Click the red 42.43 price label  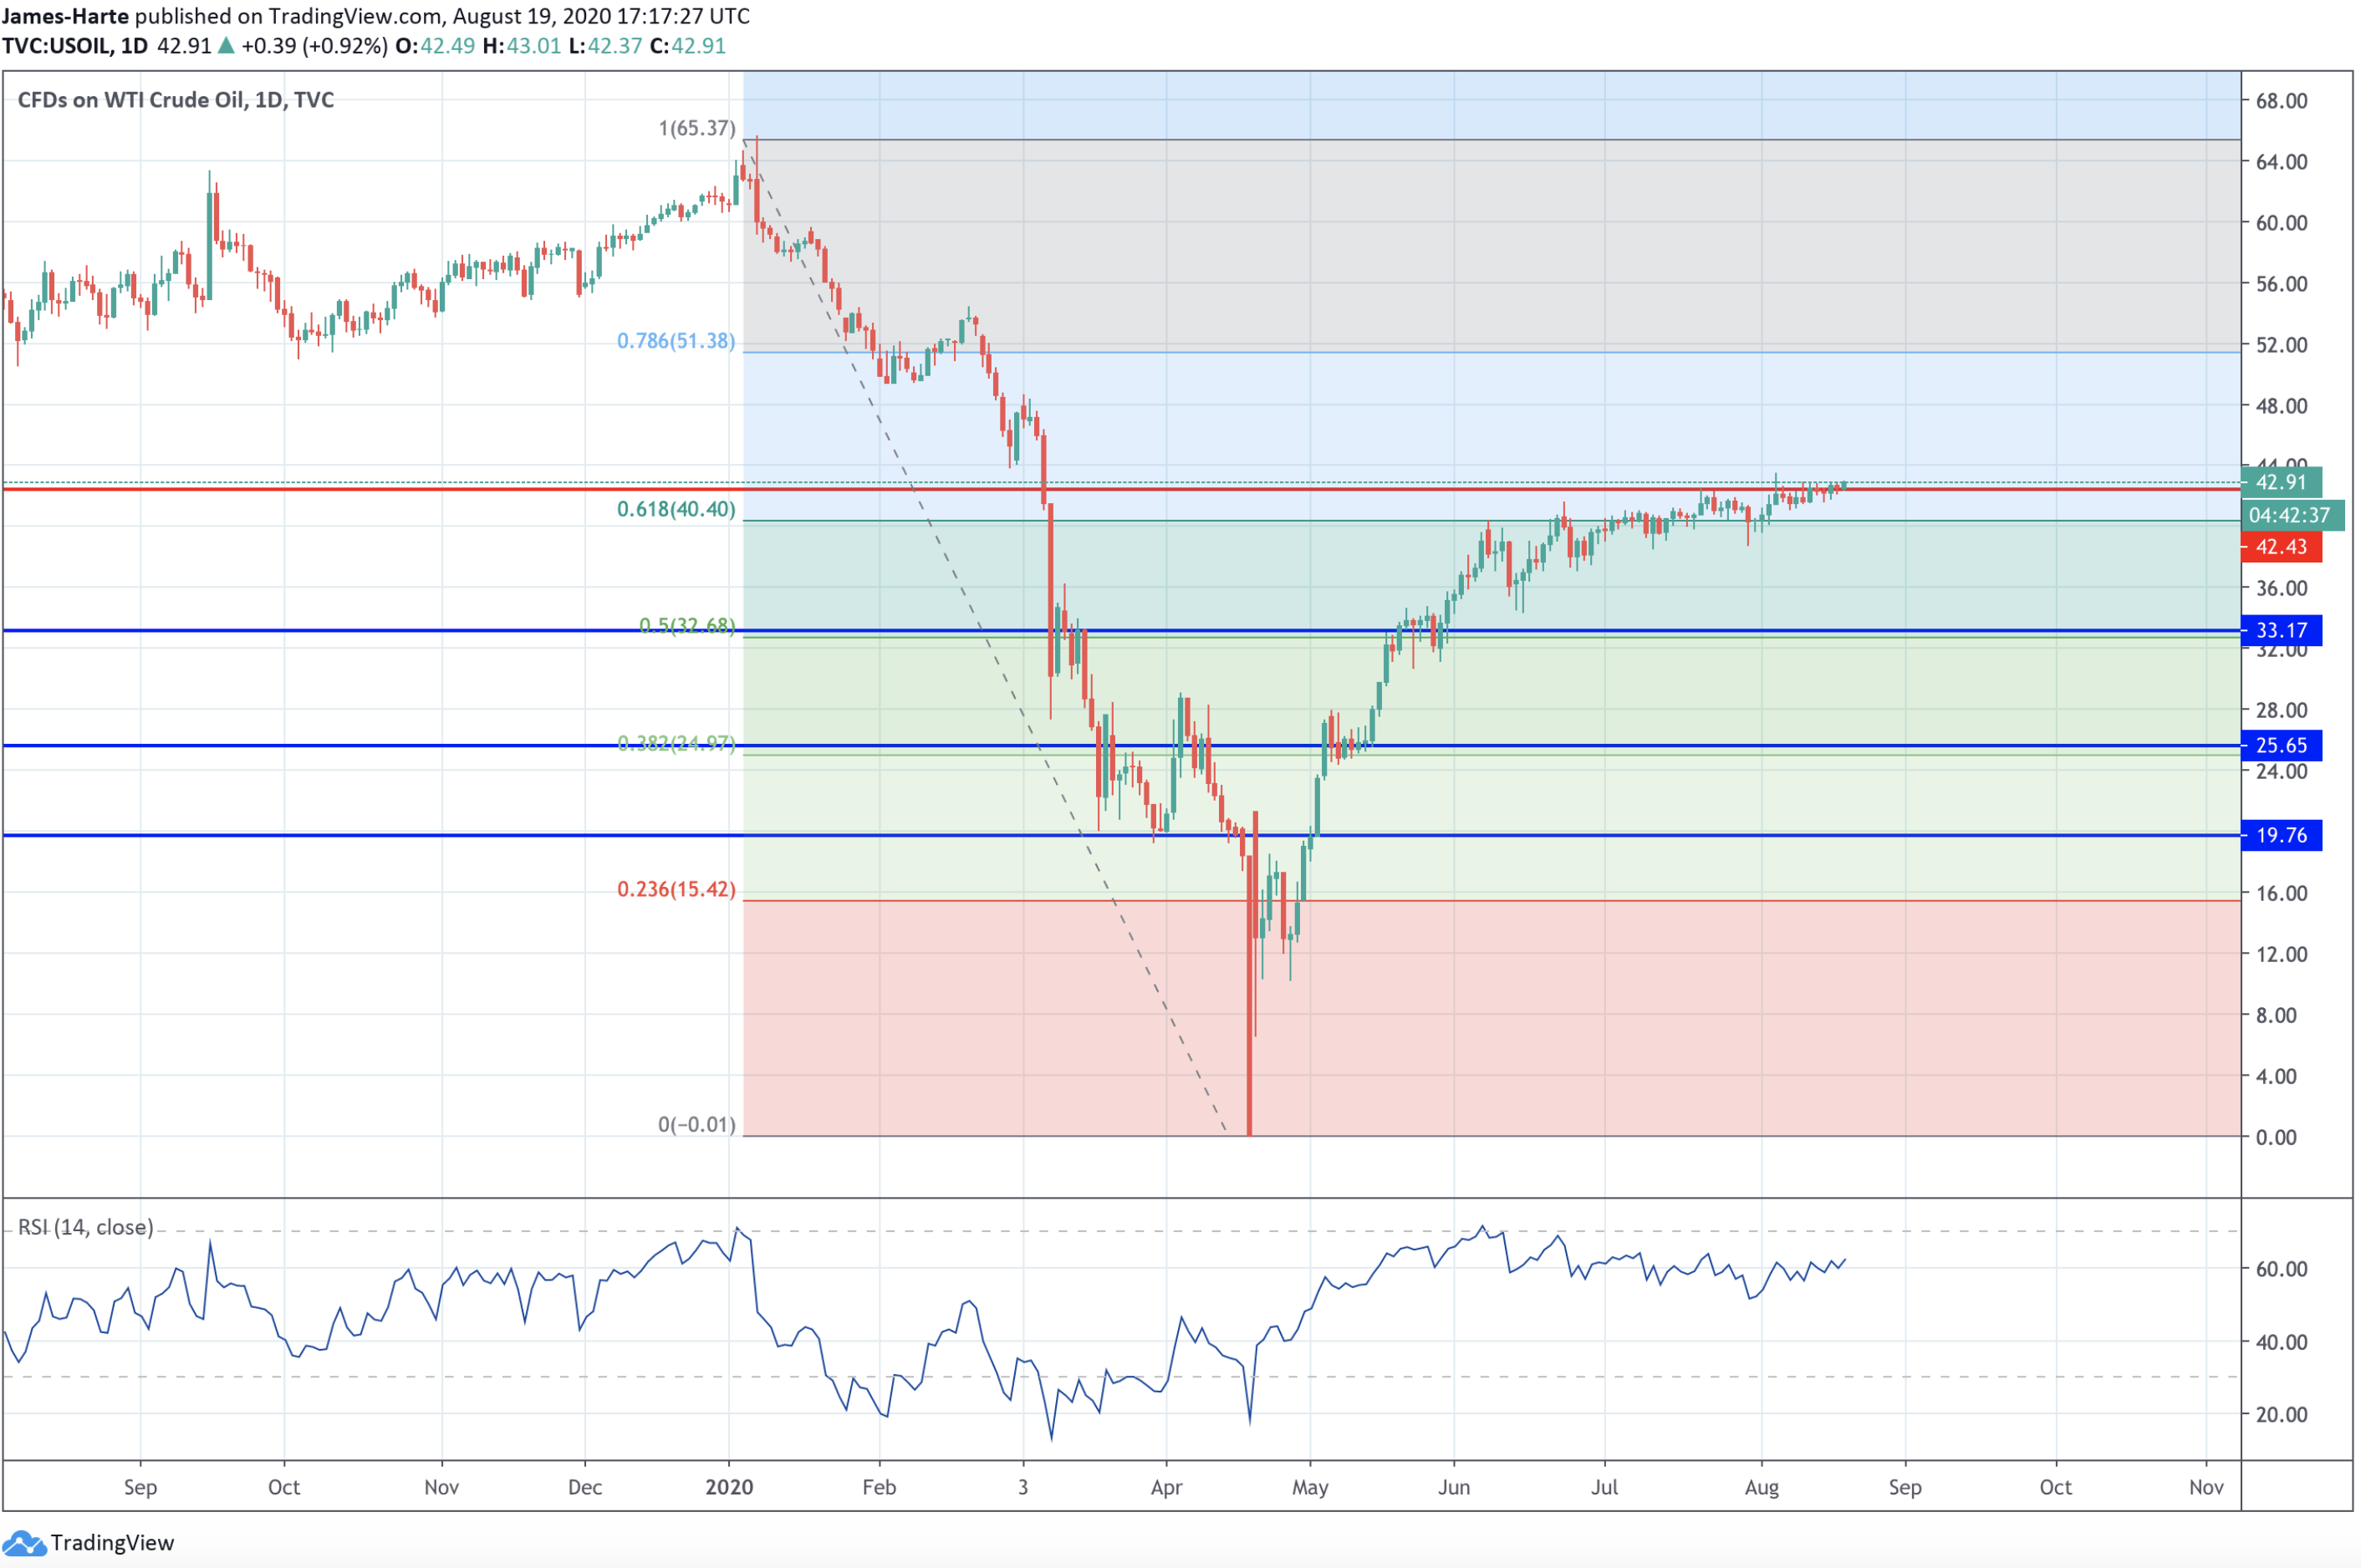click(x=2281, y=547)
